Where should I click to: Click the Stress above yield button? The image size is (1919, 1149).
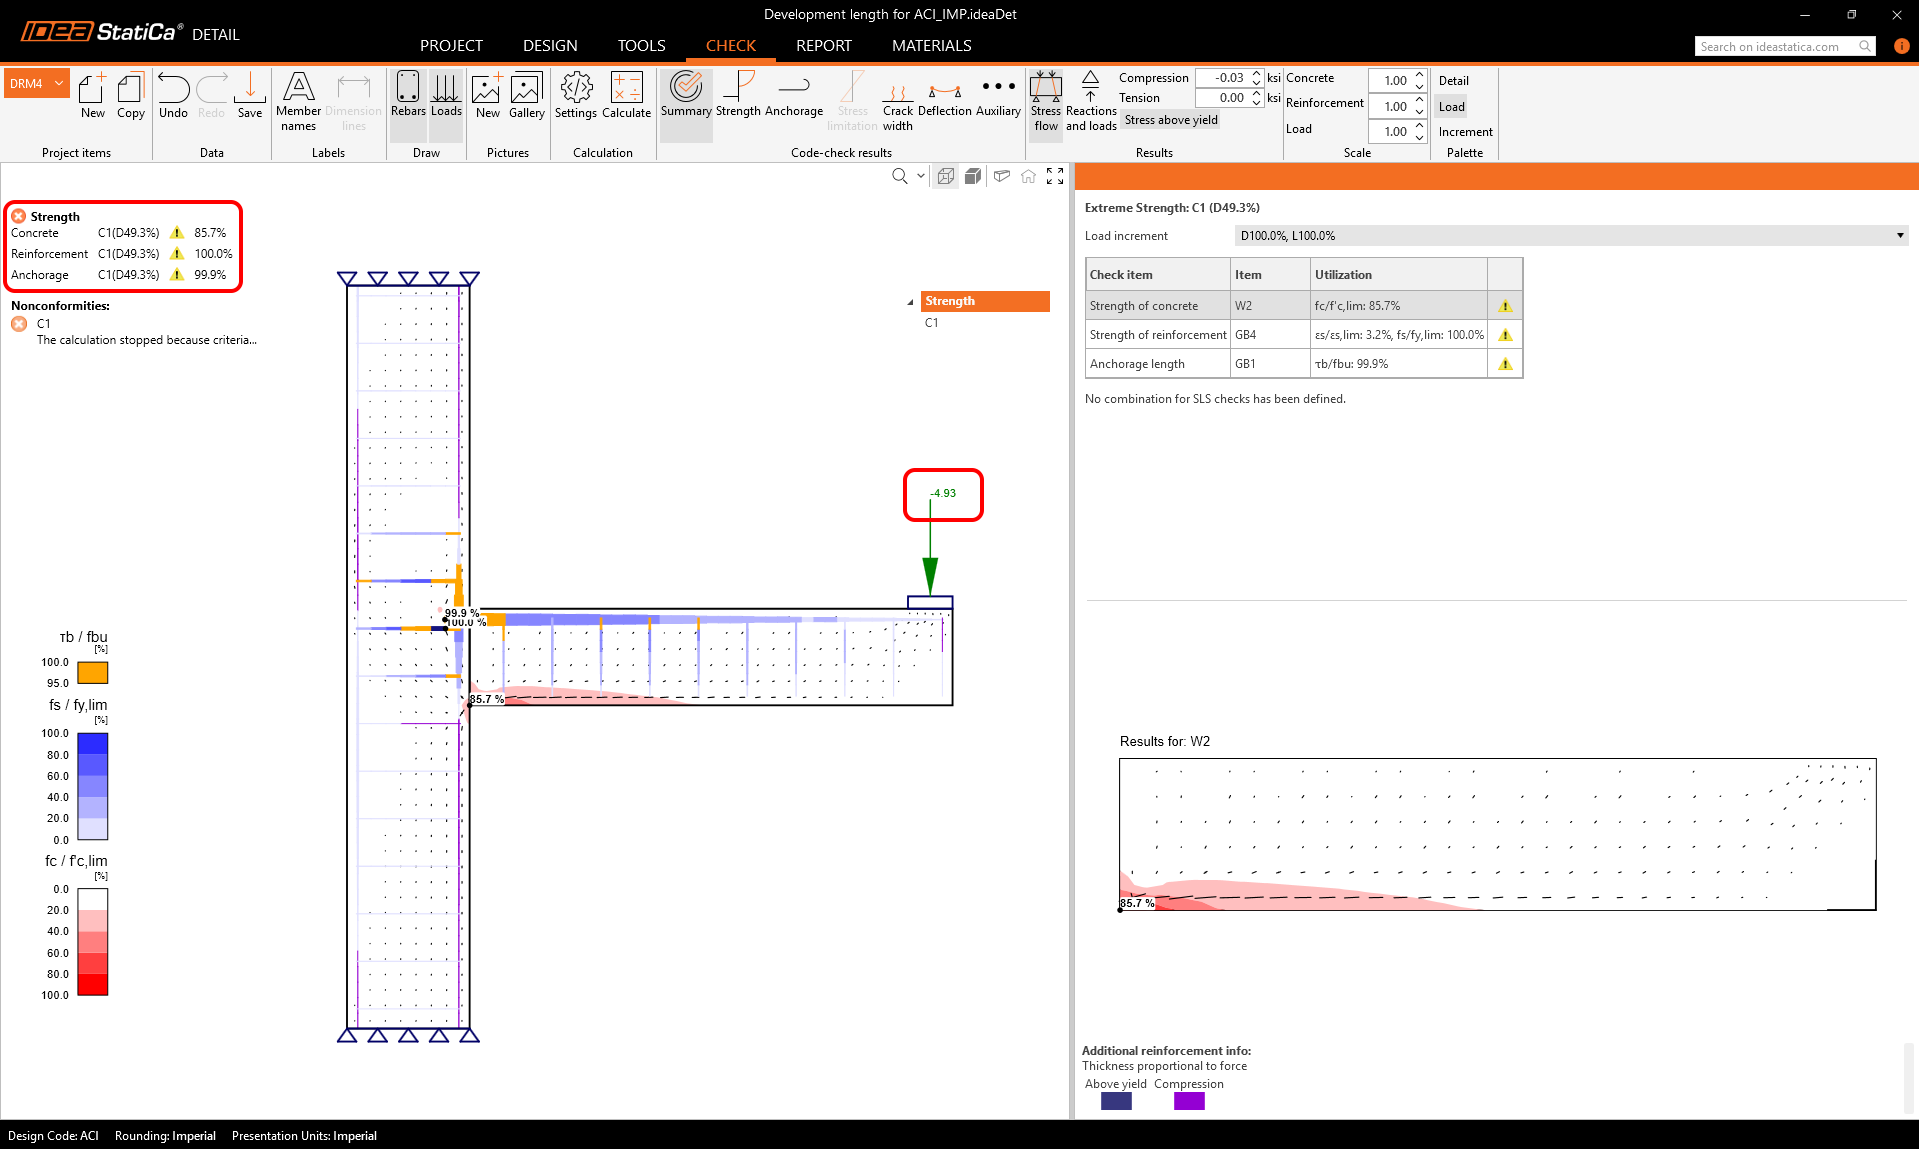pos(1171,120)
